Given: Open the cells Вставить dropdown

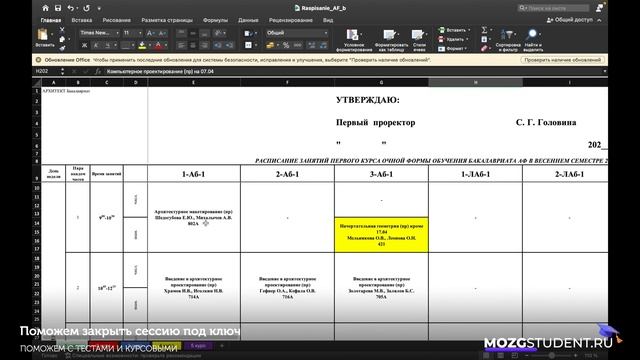Looking at the screenshot, I should coord(454,30).
